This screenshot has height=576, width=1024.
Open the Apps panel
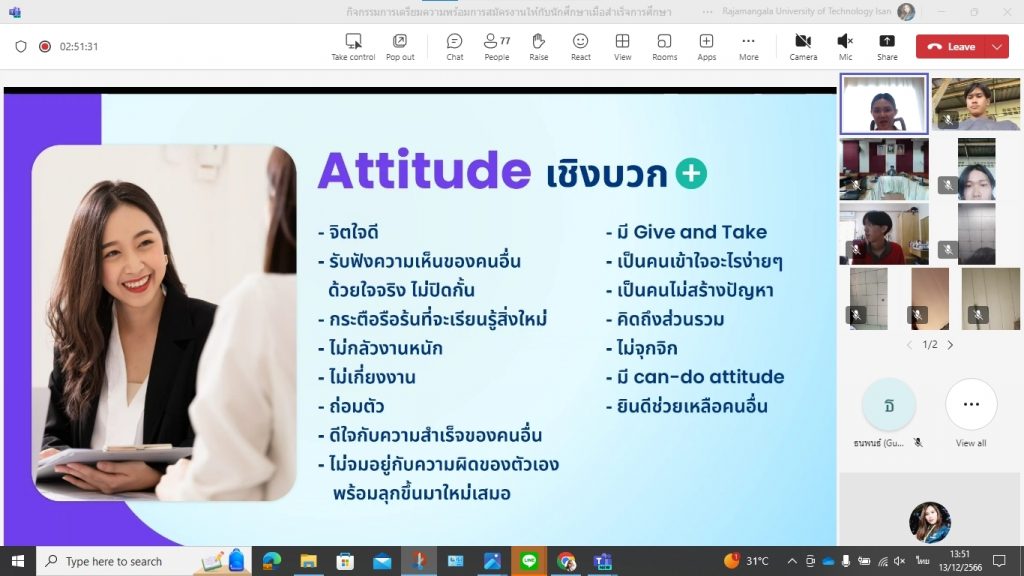pyautogui.click(x=706, y=46)
